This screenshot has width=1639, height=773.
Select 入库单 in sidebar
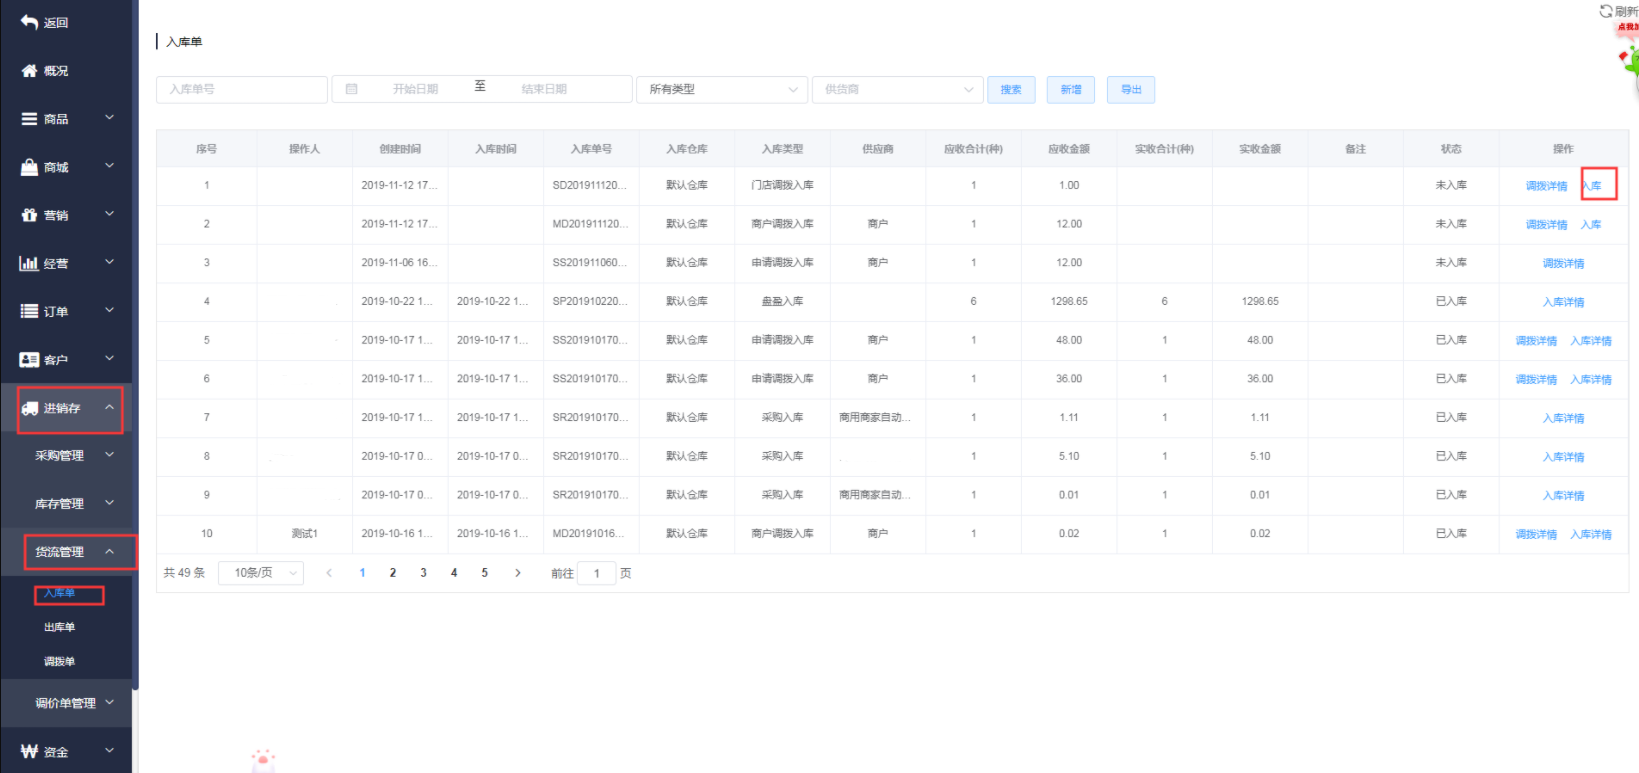click(59, 593)
